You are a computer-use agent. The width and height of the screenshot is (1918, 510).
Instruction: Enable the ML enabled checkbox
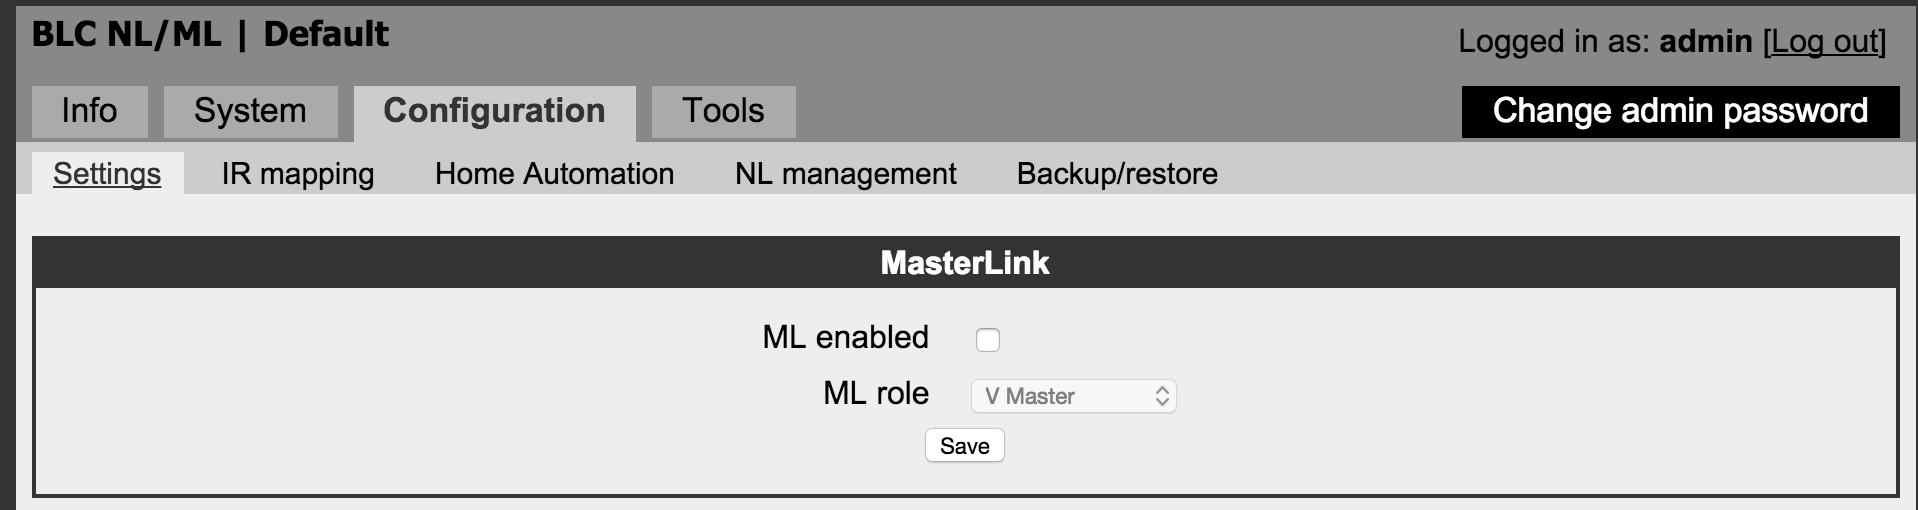click(988, 340)
